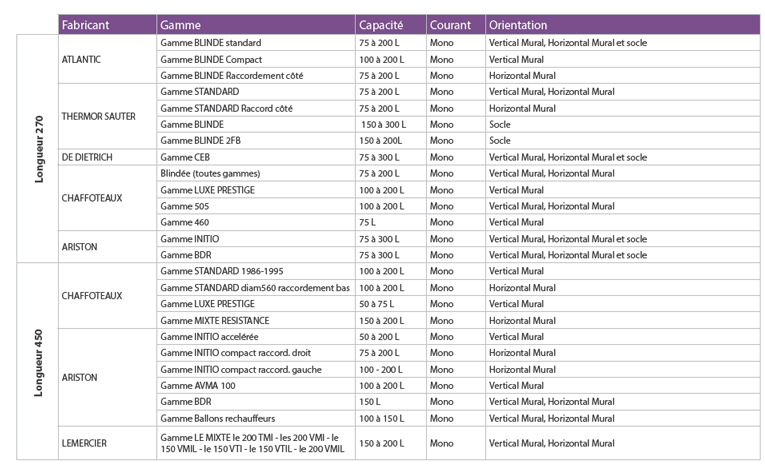Select the Gamme MIXTE RESISTANCE cell
Image resolution: width=765 pixels, height=467 pixels.
click(256, 321)
